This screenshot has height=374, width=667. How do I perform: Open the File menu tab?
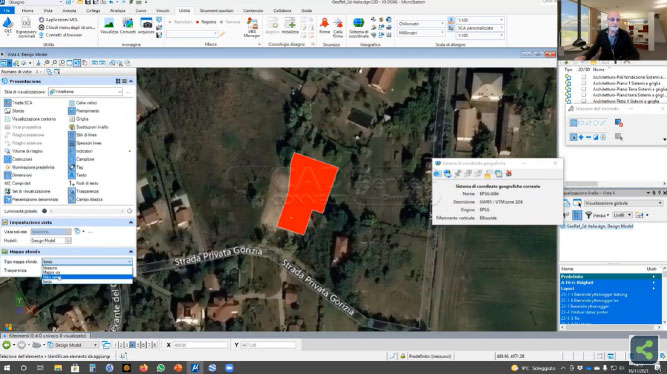tap(7, 10)
